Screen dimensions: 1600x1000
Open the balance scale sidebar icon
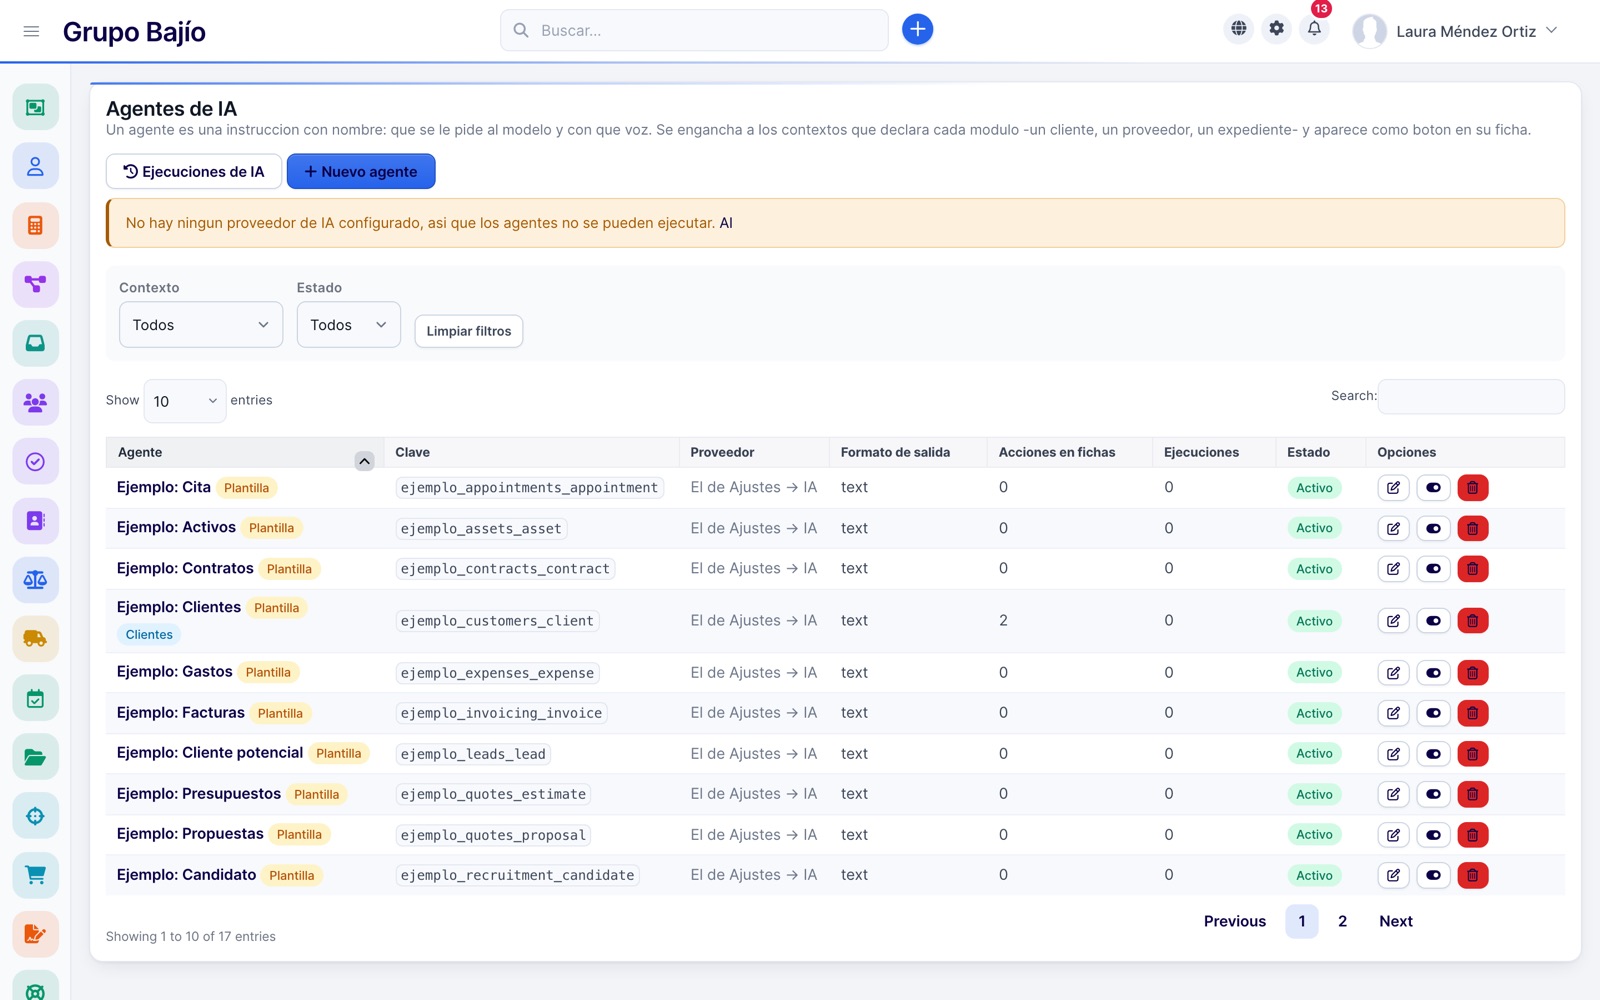(x=35, y=579)
